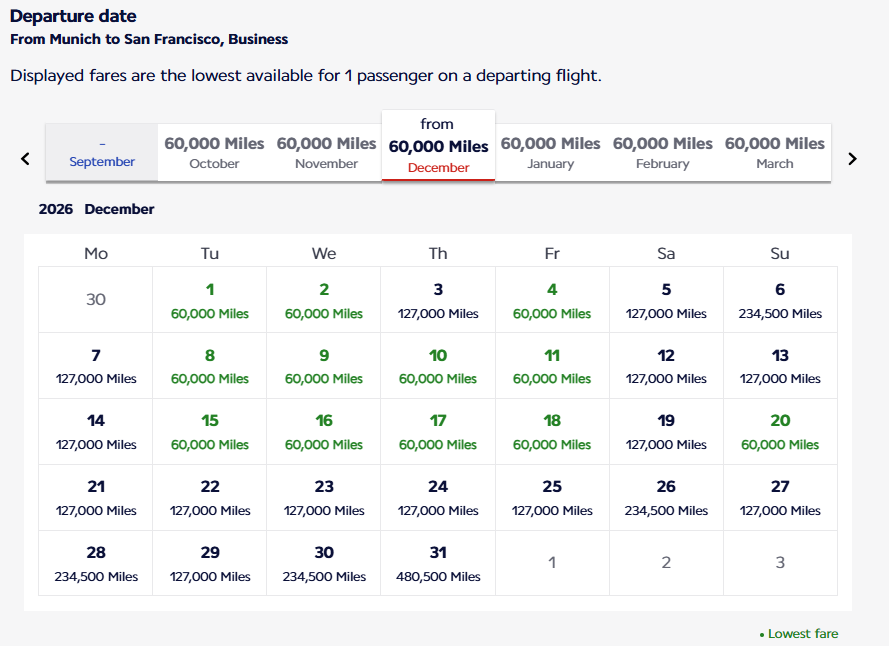
Task: Select the December month tab
Action: pos(438,146)
